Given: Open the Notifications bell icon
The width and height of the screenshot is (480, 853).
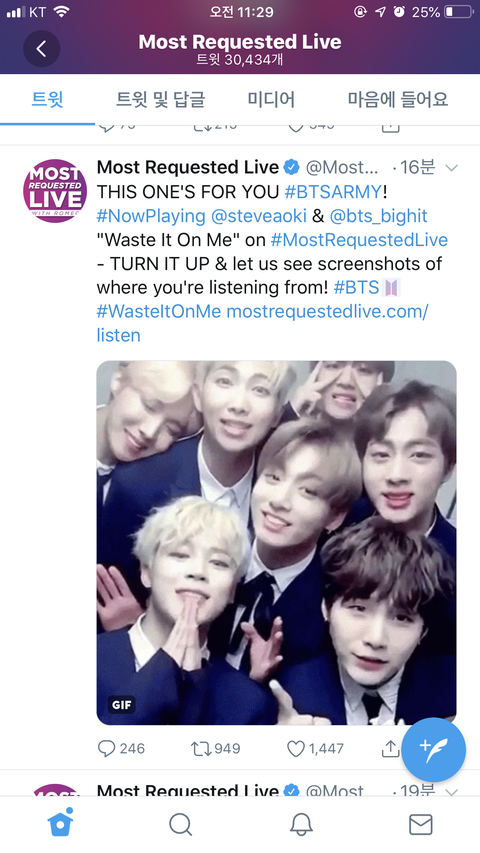Looking at the screenshot, I should [301, 825].
